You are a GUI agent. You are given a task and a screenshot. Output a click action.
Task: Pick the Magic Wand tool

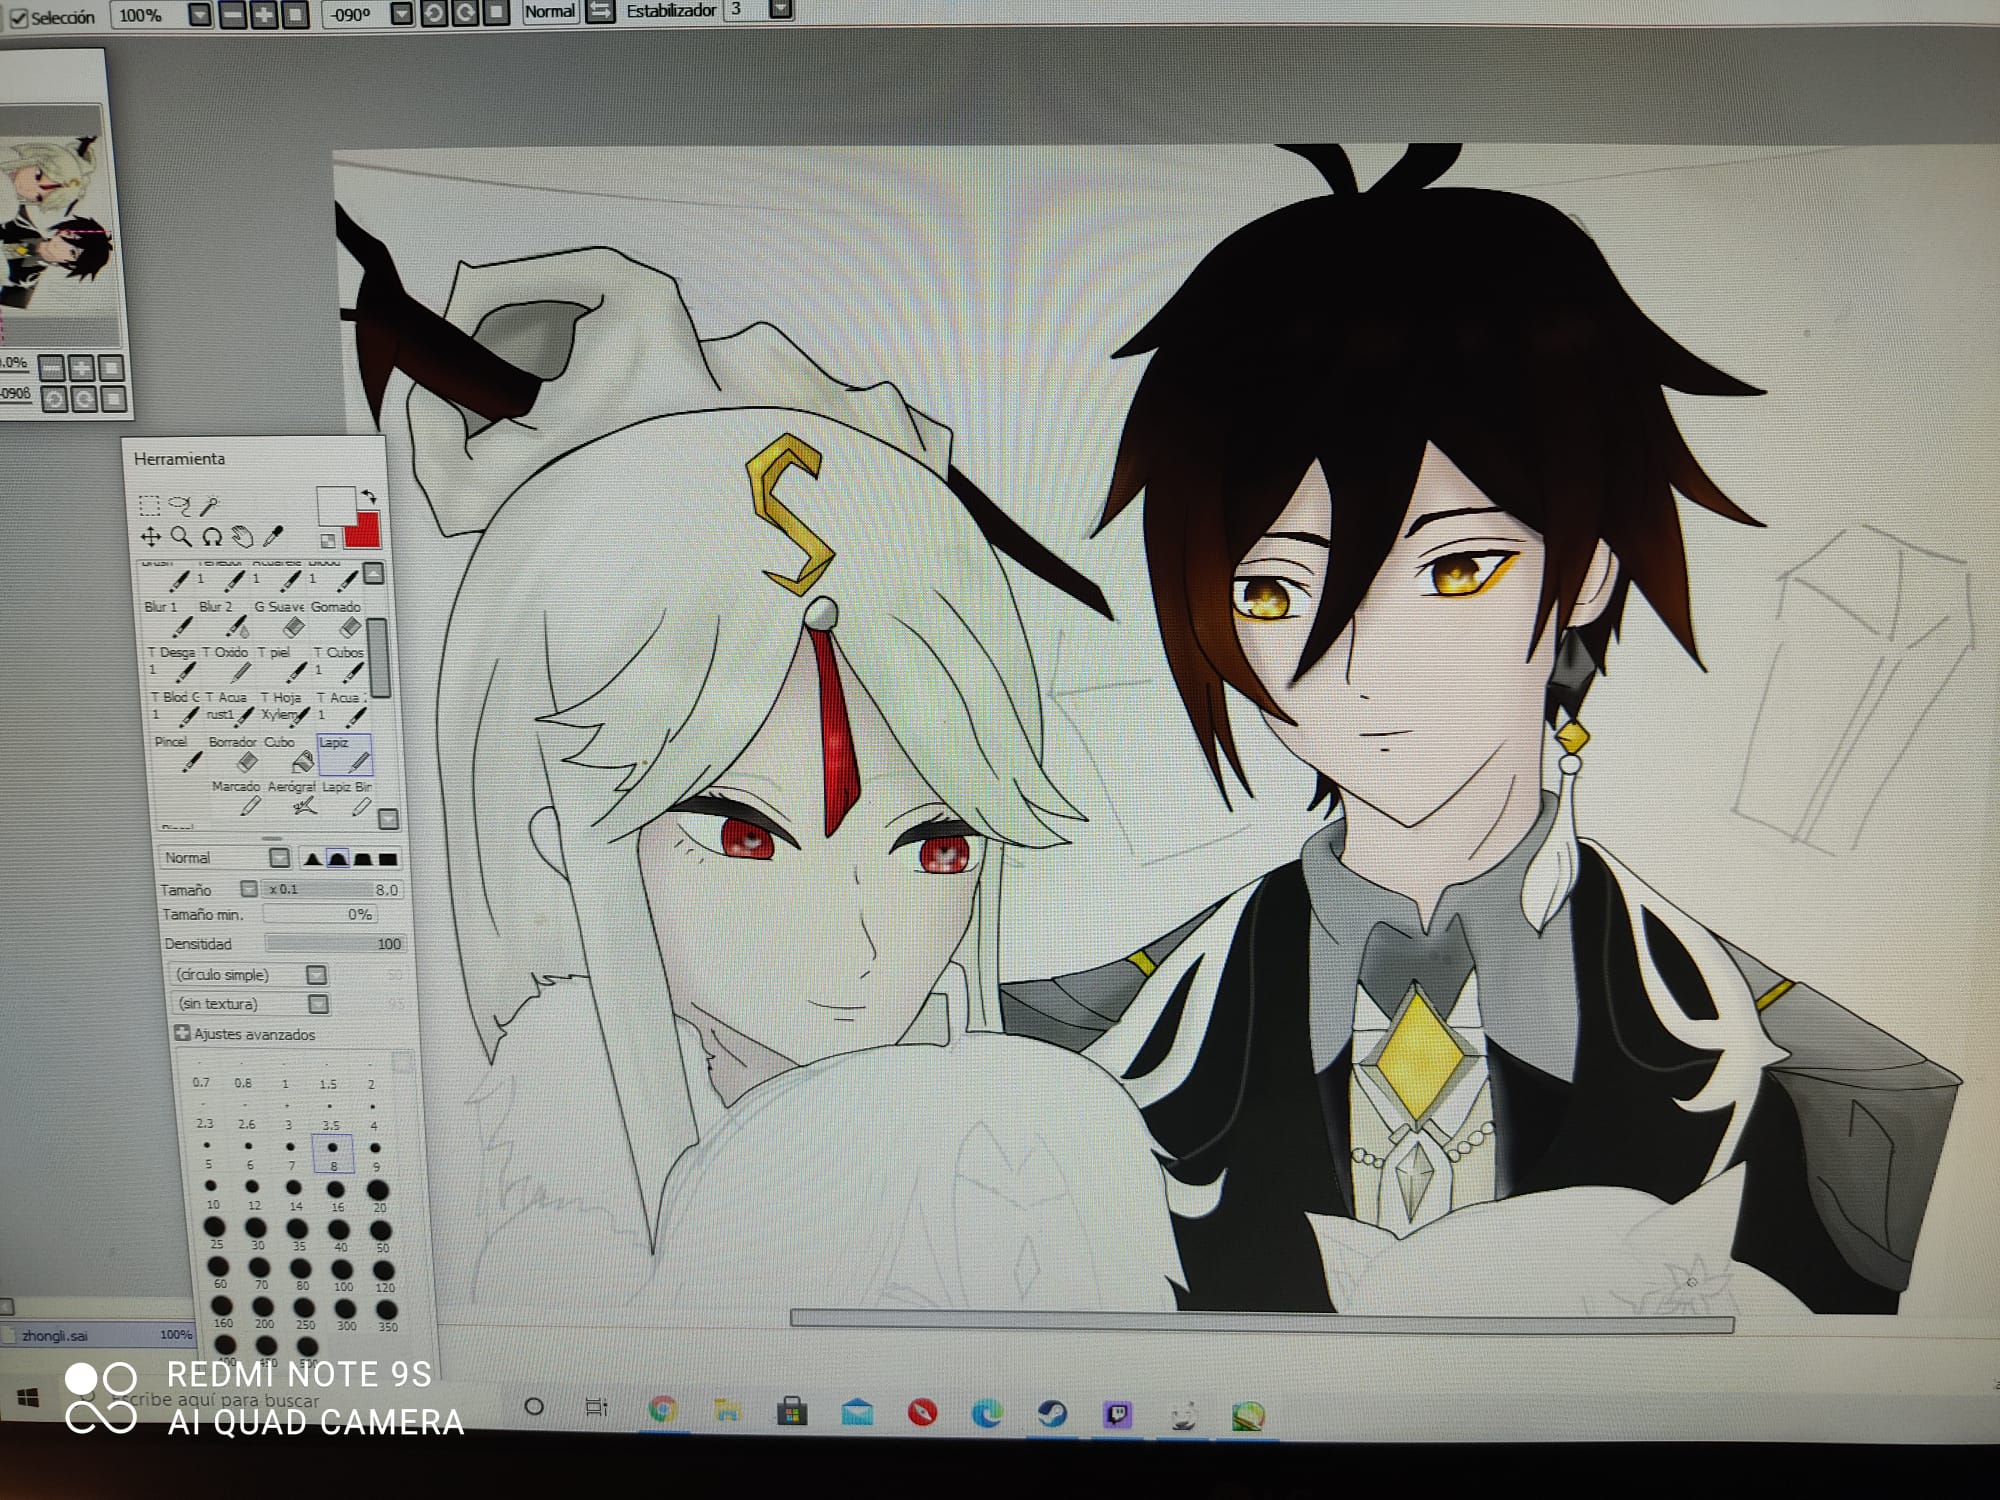point(209,505)
